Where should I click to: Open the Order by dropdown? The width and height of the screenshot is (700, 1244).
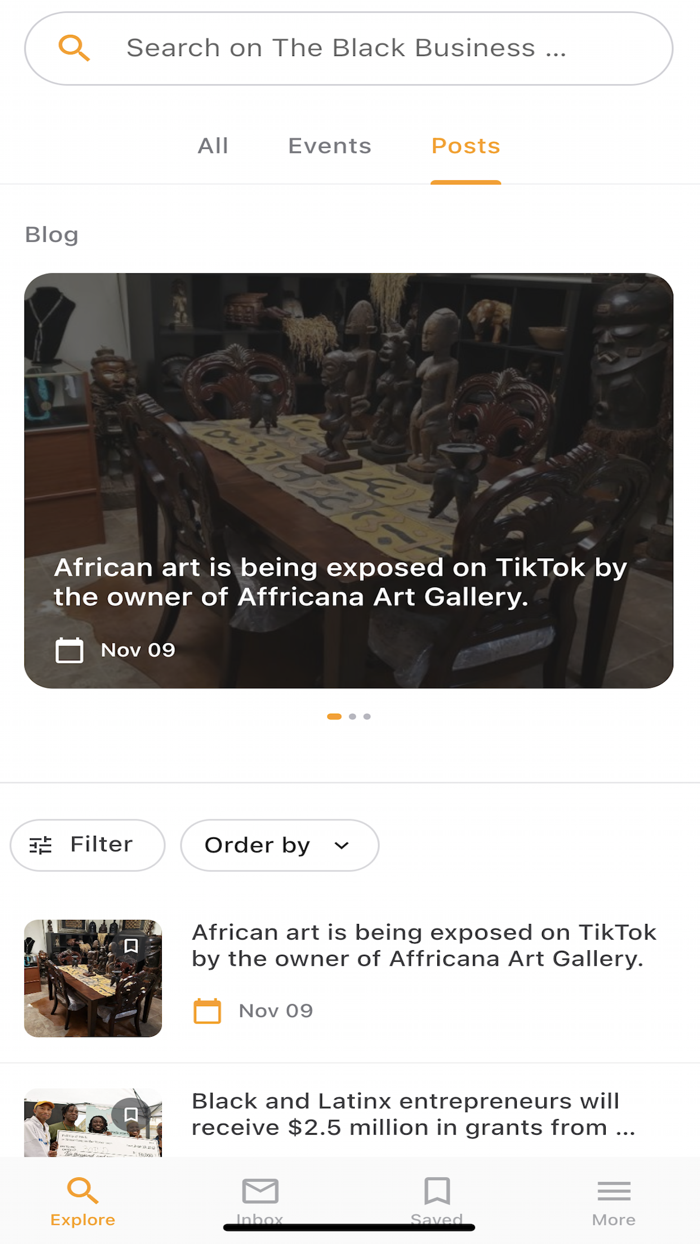279,845
